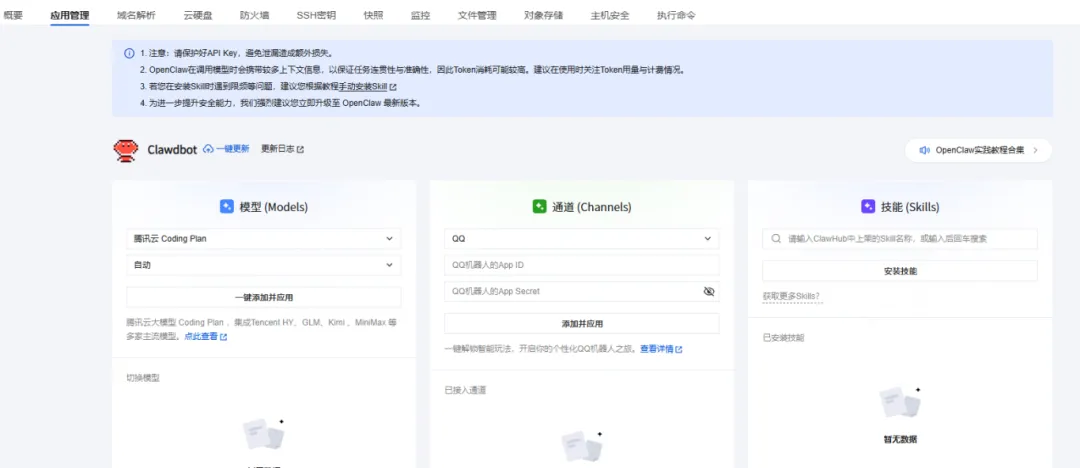Click the 添加并应用 button

[x=581, y=323]
